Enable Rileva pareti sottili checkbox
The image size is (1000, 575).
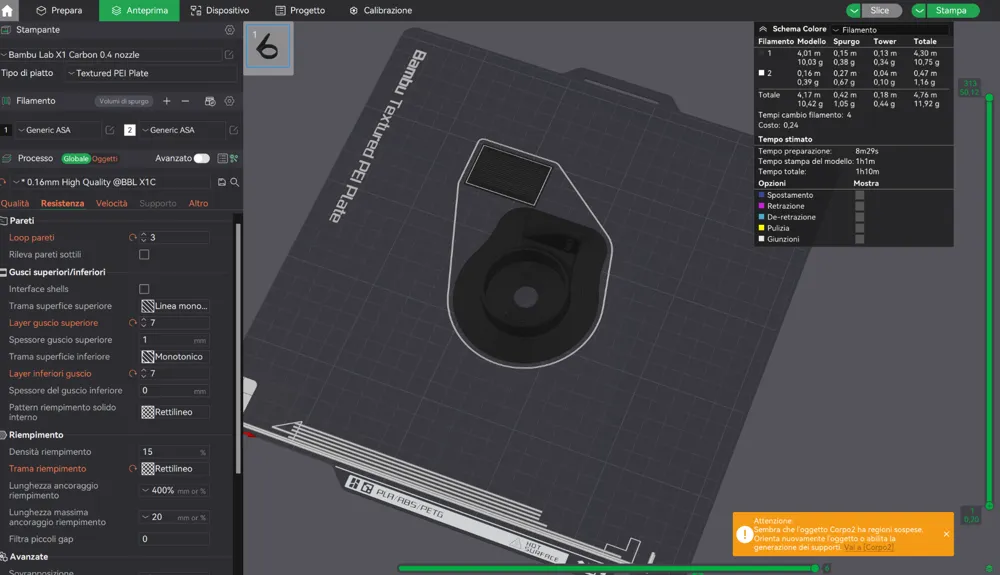(x=144, y=254)
